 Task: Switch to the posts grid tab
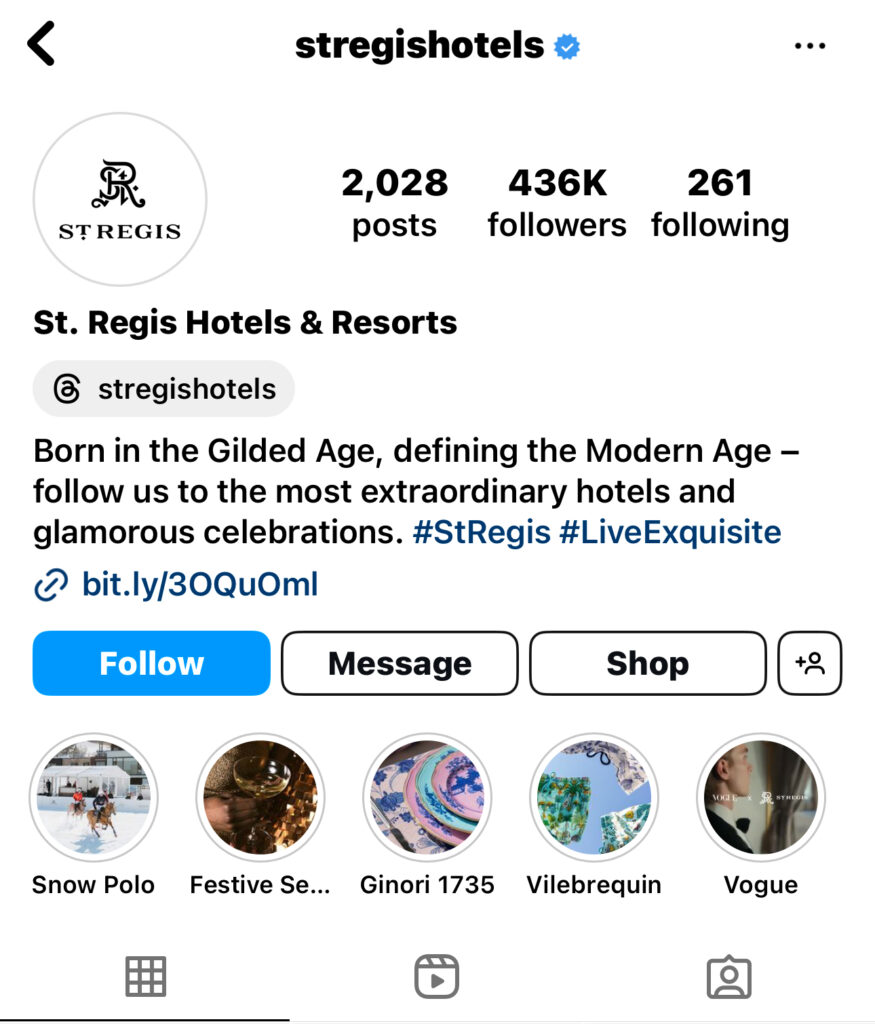146,977
